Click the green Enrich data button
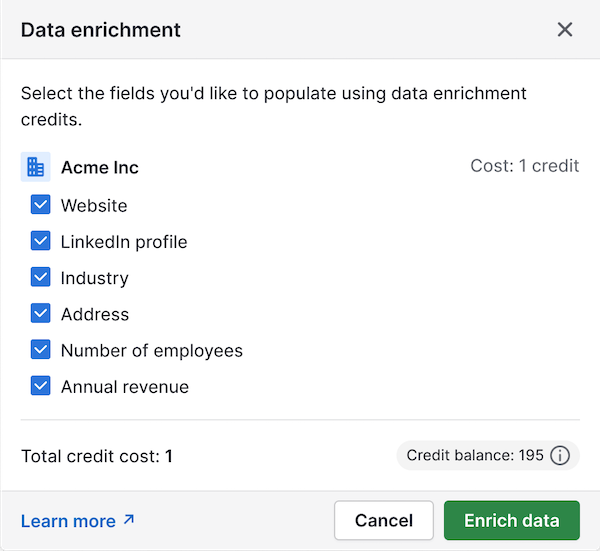Image resolution: width=600 pixels, height=551 pixels. 511,521
